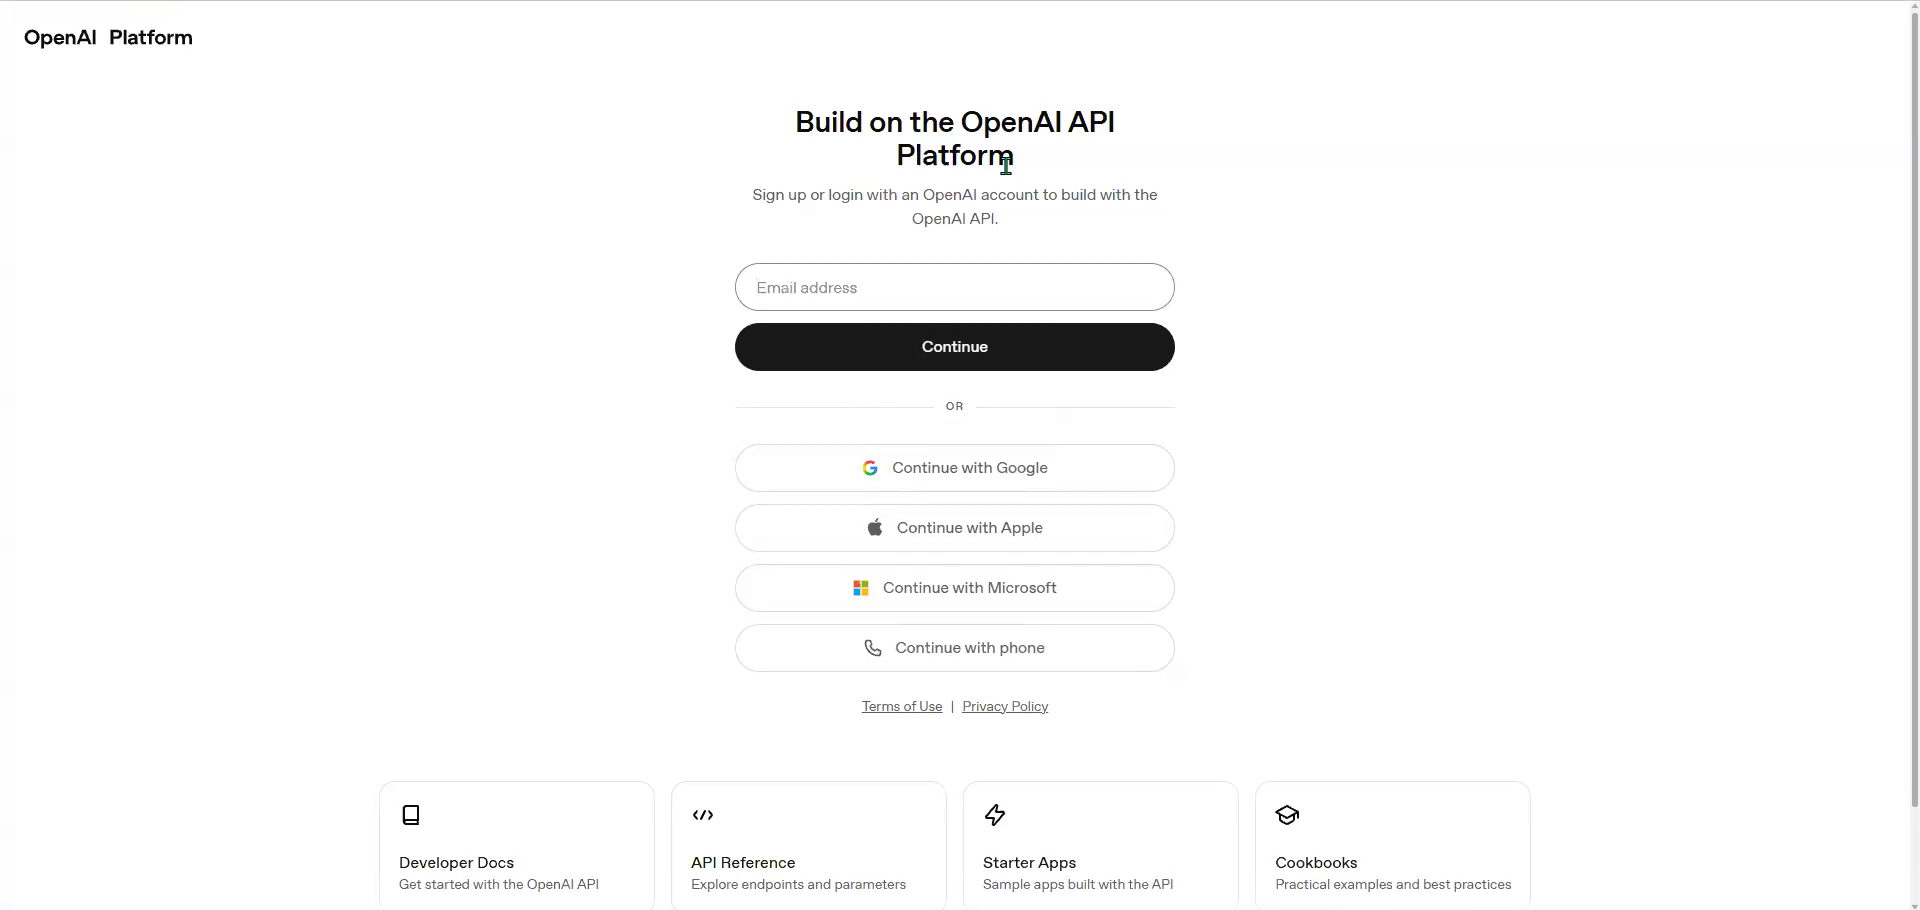Choose Continue with Apple
The width and height of the screenshot is (1920, 910).
[x=955, y=528]
